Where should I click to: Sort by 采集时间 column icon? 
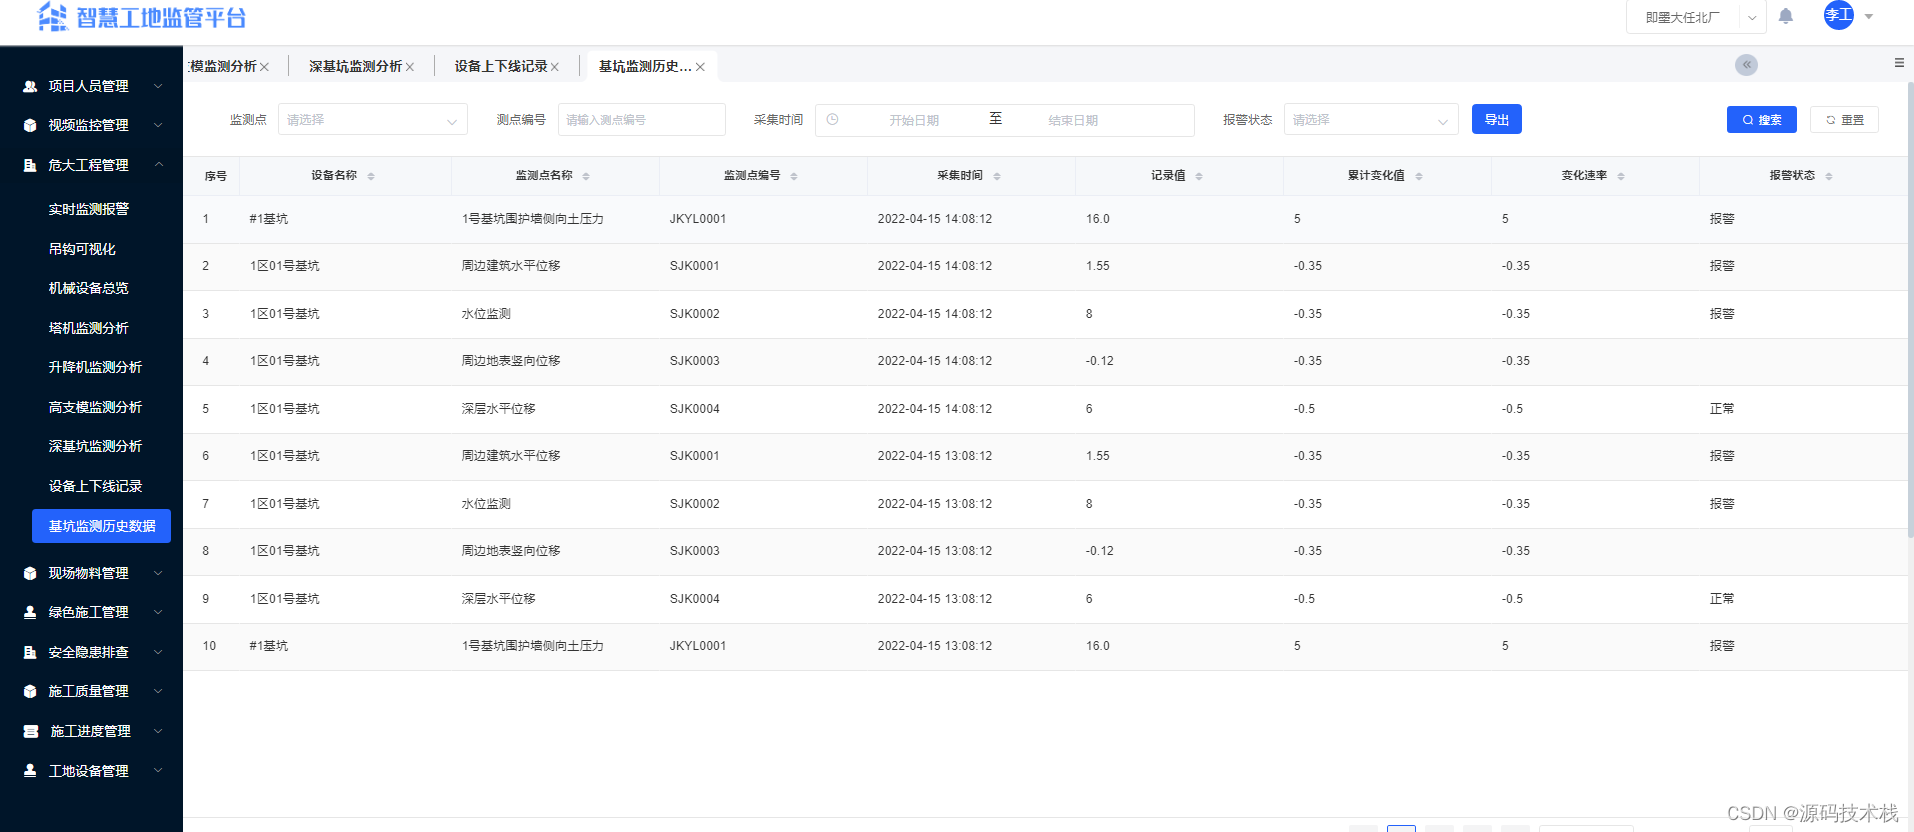click(x=997, y=176)
